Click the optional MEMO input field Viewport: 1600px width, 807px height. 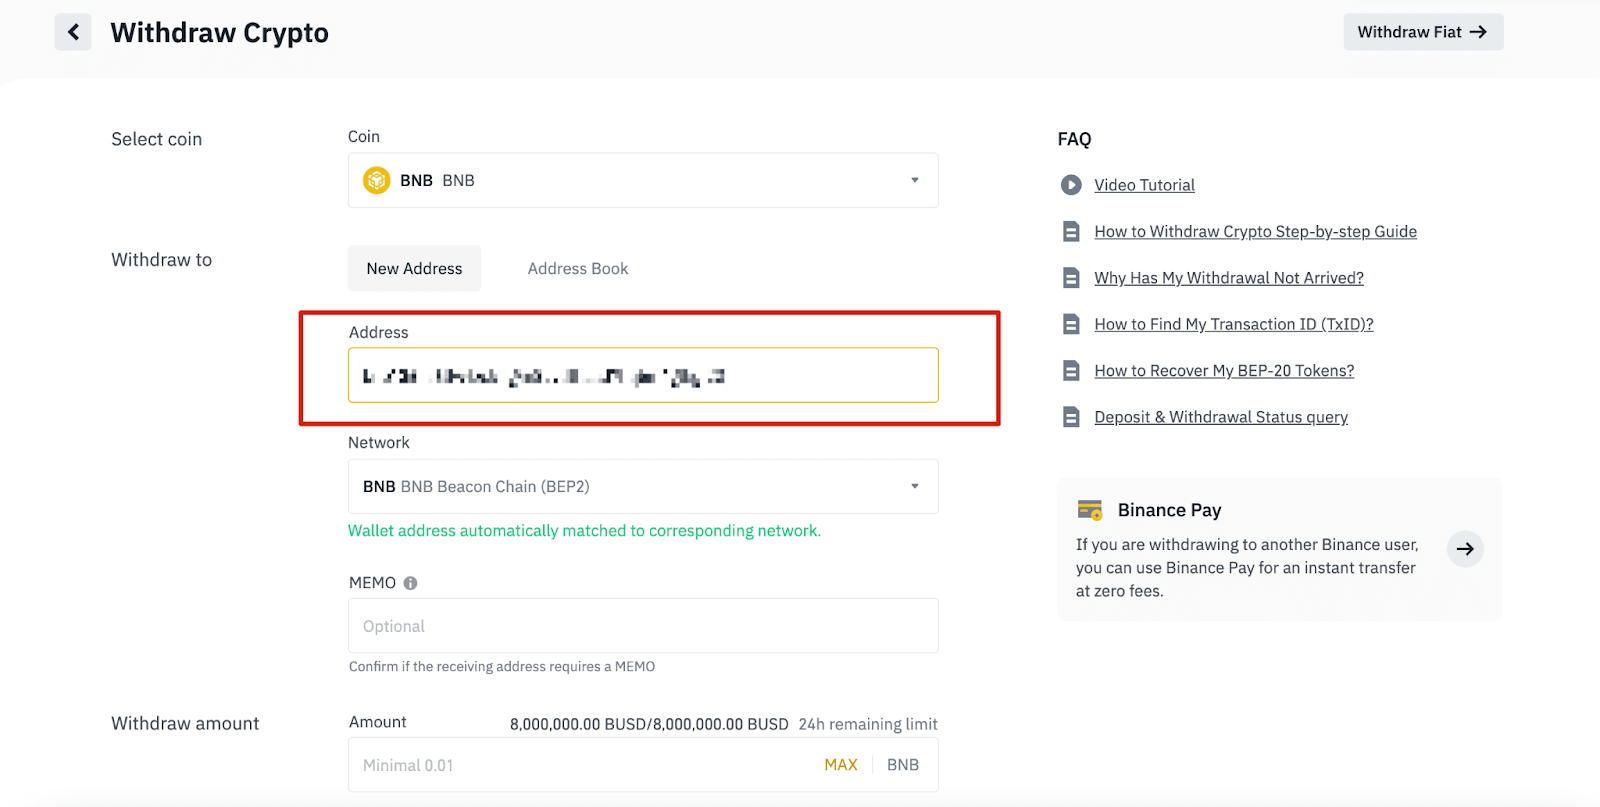643,626
